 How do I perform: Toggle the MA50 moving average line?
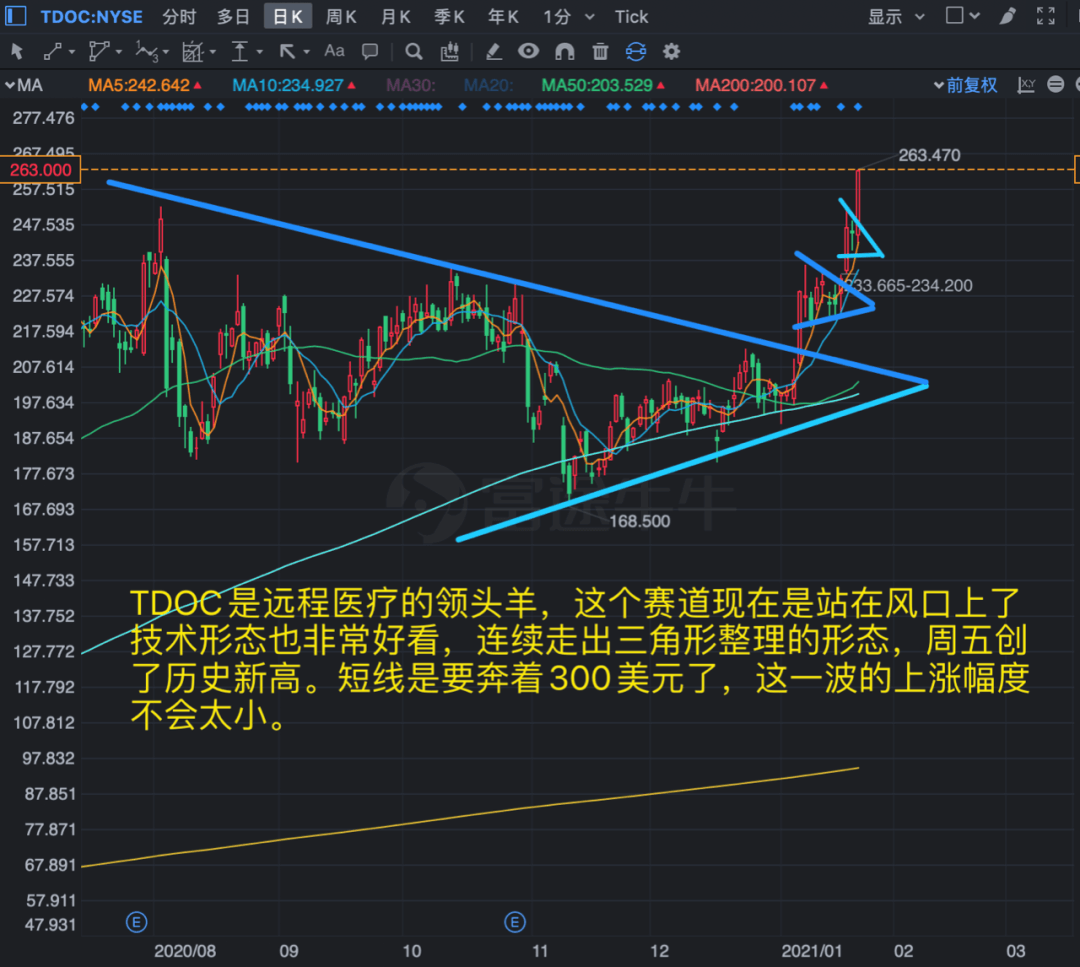[603, 85]
